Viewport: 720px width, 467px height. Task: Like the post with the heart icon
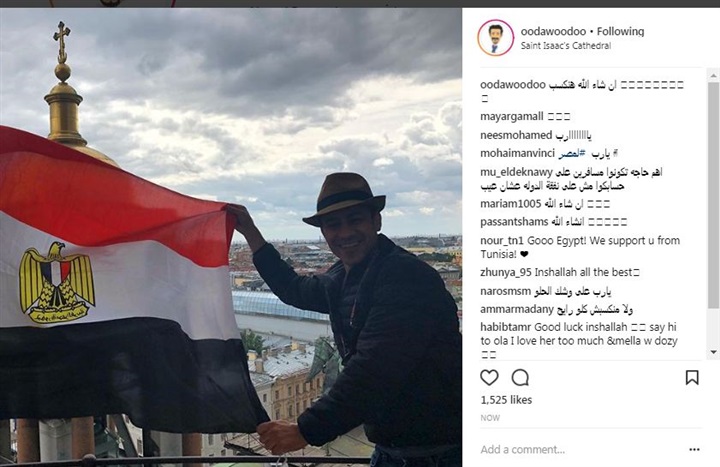pyautogui.click(x=489, y=377)
